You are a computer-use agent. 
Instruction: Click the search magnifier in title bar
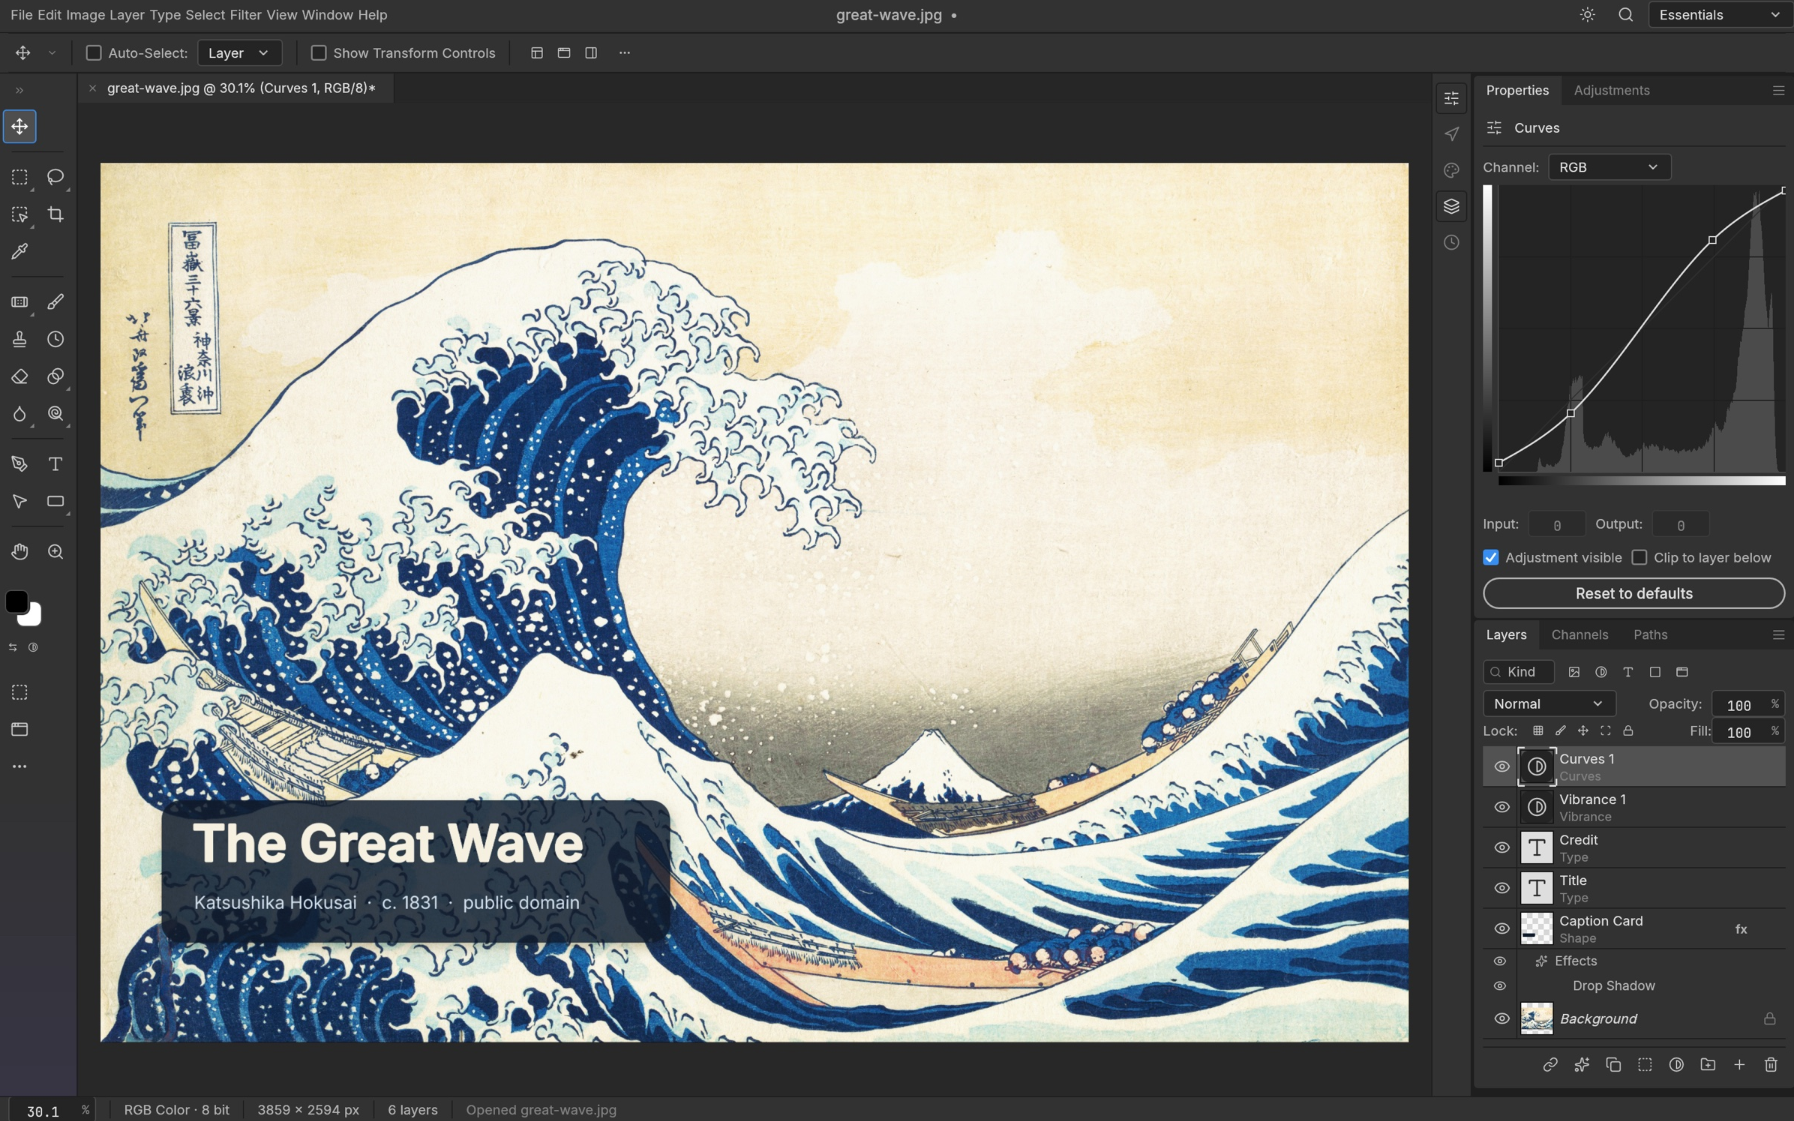1626,15
